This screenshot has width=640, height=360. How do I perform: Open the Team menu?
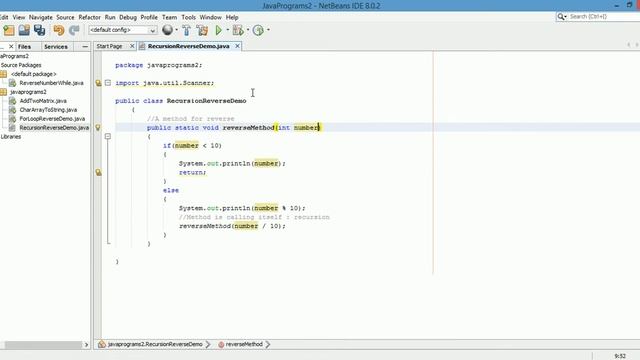169,17
